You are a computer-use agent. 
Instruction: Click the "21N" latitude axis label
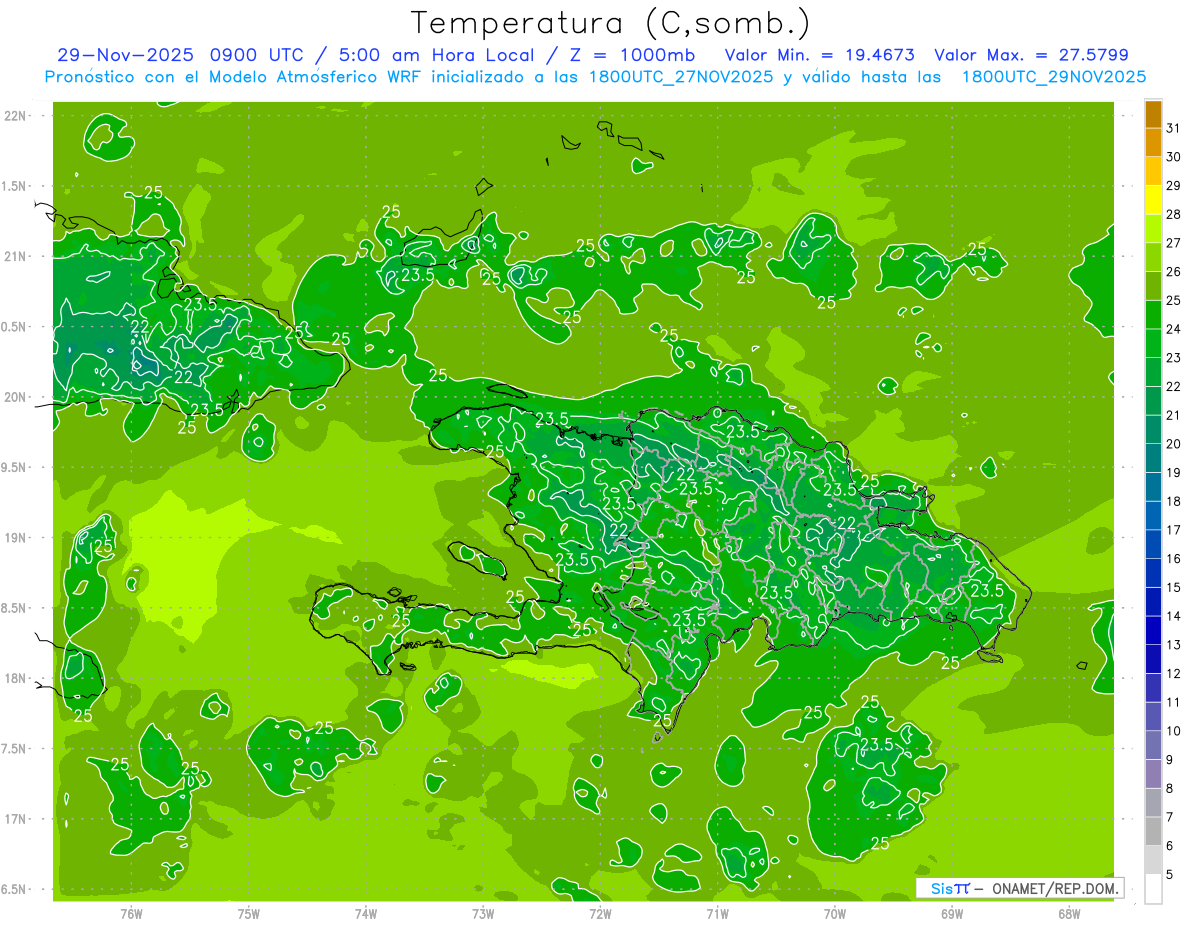pyautogui.click(x=15, y=257)
